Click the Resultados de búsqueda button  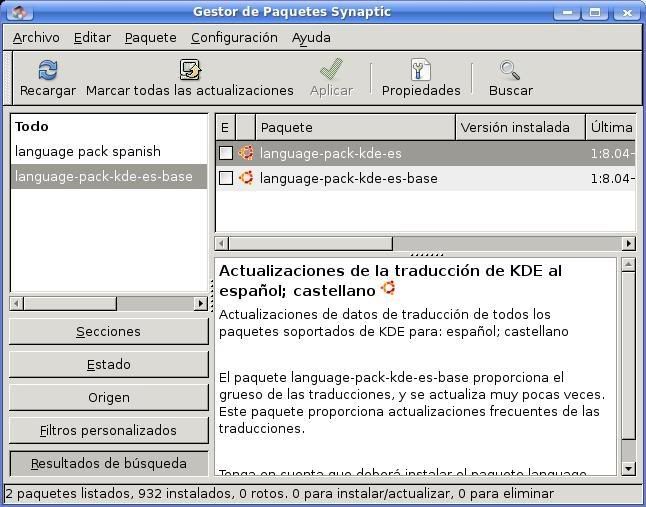click(x=109, y=463)
